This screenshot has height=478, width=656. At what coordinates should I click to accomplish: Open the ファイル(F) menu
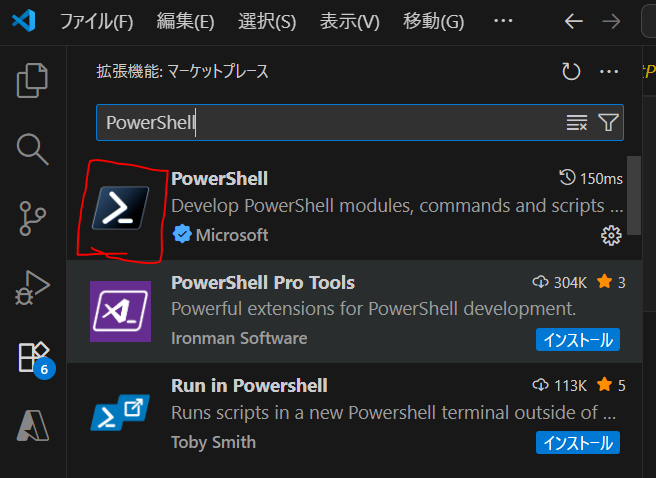pos(96,21)
